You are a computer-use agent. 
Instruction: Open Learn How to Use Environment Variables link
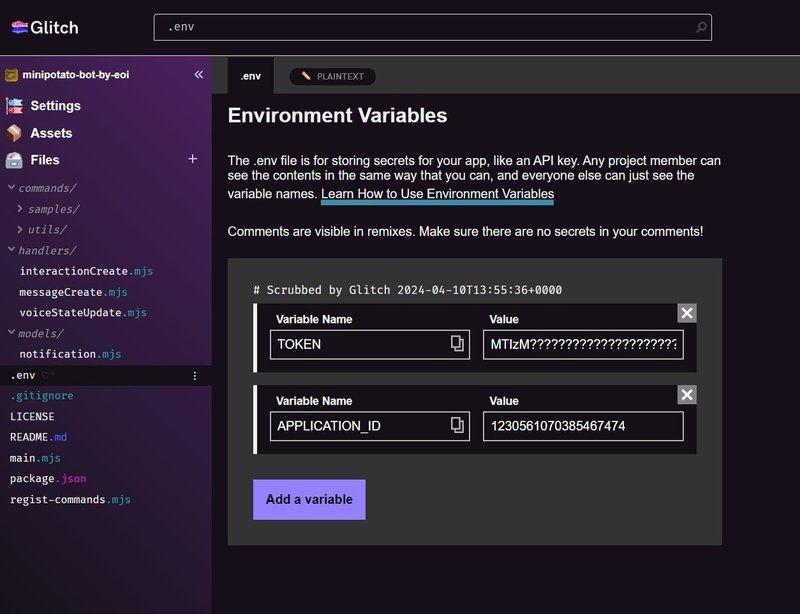[x=437, y=194]
